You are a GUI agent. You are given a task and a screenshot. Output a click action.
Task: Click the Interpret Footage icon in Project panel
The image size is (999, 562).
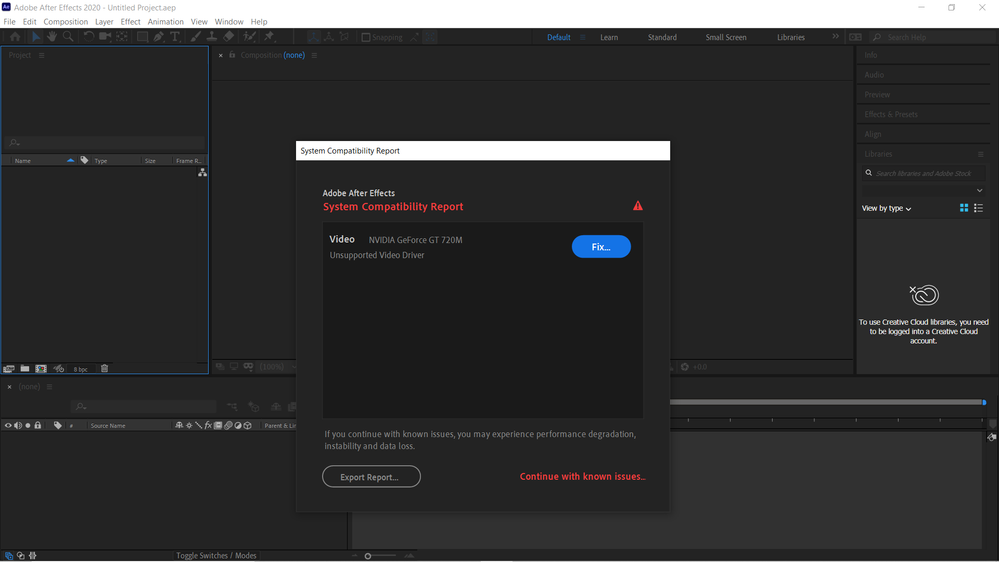tap(9, 368)
